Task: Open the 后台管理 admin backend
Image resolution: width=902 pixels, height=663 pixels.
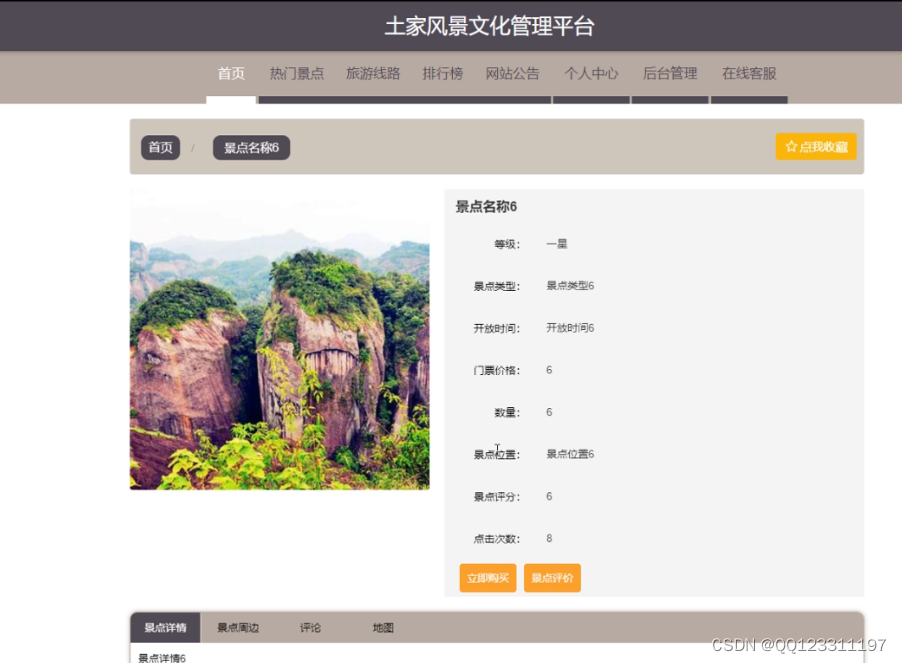Action: click(x=669, y=73)
